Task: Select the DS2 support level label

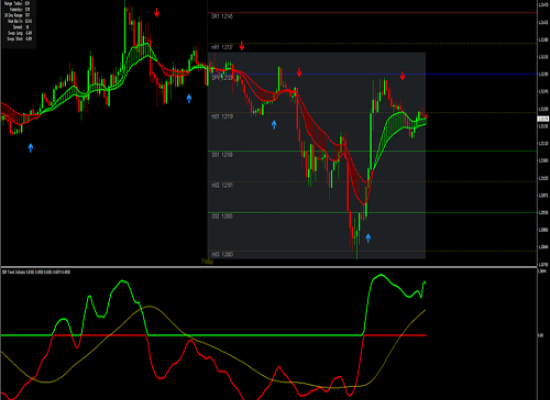Action: tap(222, 216)
